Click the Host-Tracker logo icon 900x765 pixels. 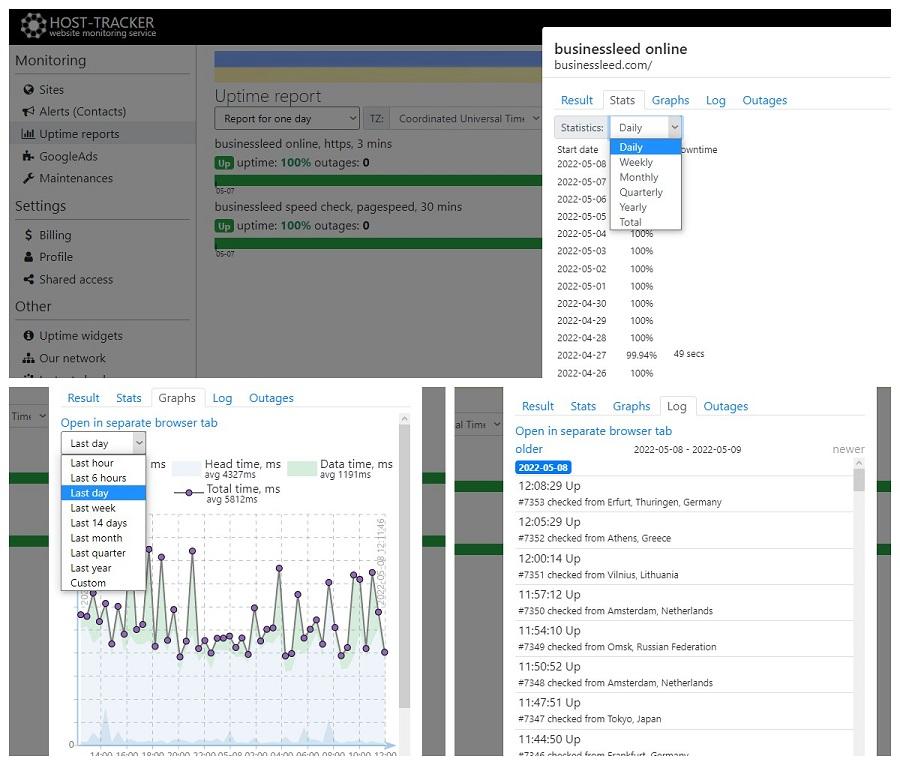(33, 25)
